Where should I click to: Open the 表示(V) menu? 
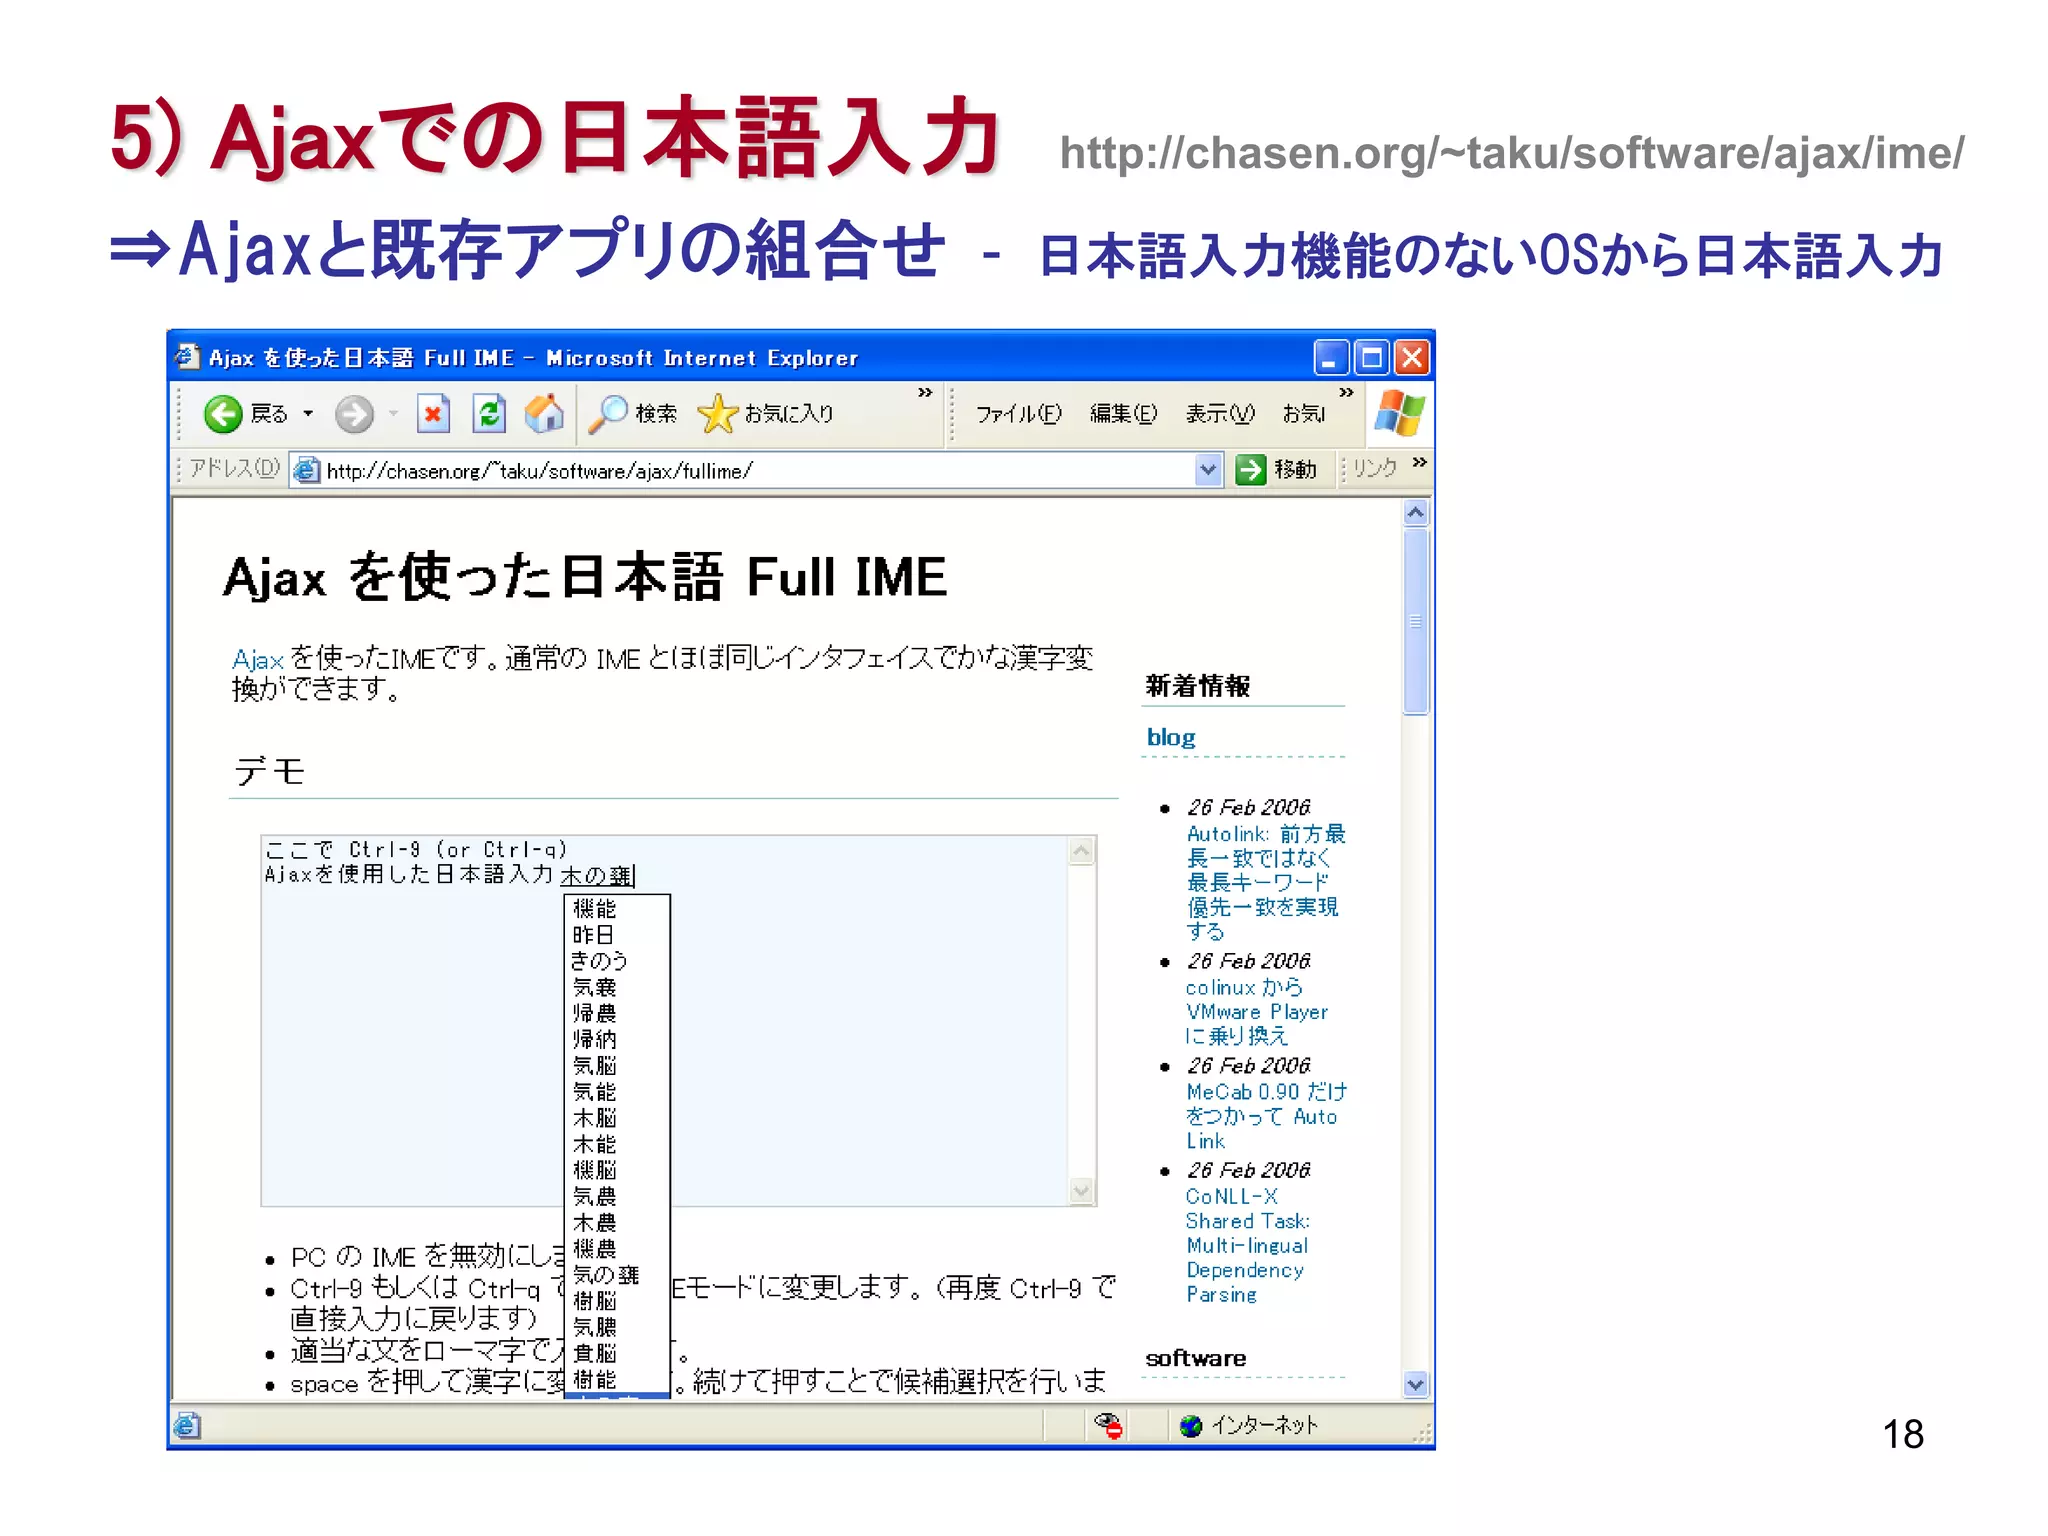coord(1220,414)
